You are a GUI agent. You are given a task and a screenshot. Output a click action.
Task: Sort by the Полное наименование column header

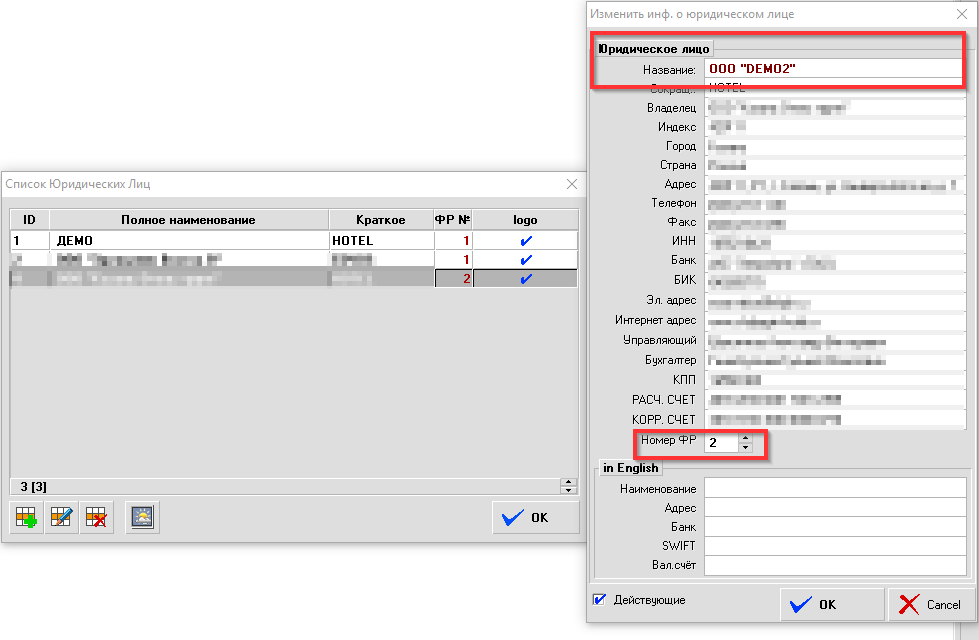tap(188, 220)
